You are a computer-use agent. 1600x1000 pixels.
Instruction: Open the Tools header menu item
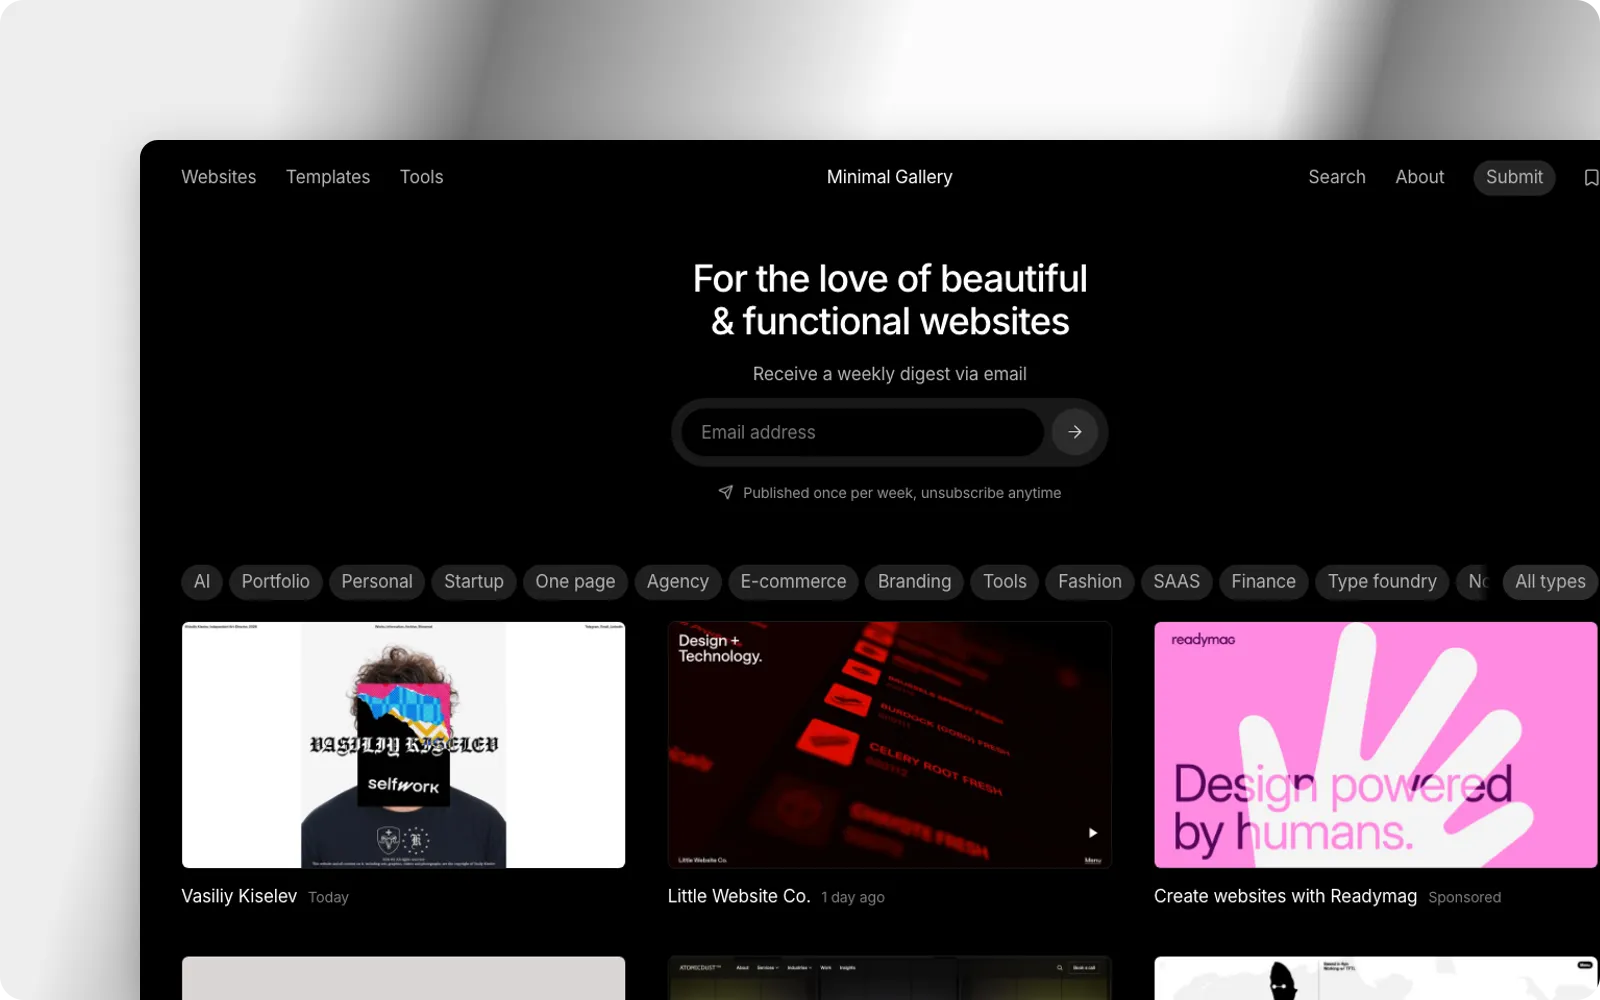coord(421,177)
